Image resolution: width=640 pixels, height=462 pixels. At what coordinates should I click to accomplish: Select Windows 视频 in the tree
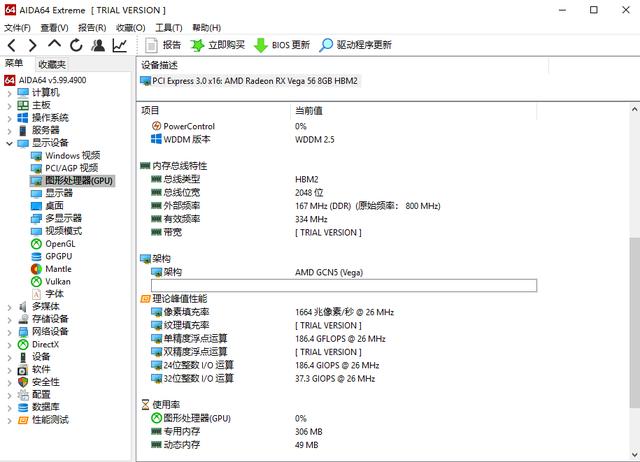65,155
